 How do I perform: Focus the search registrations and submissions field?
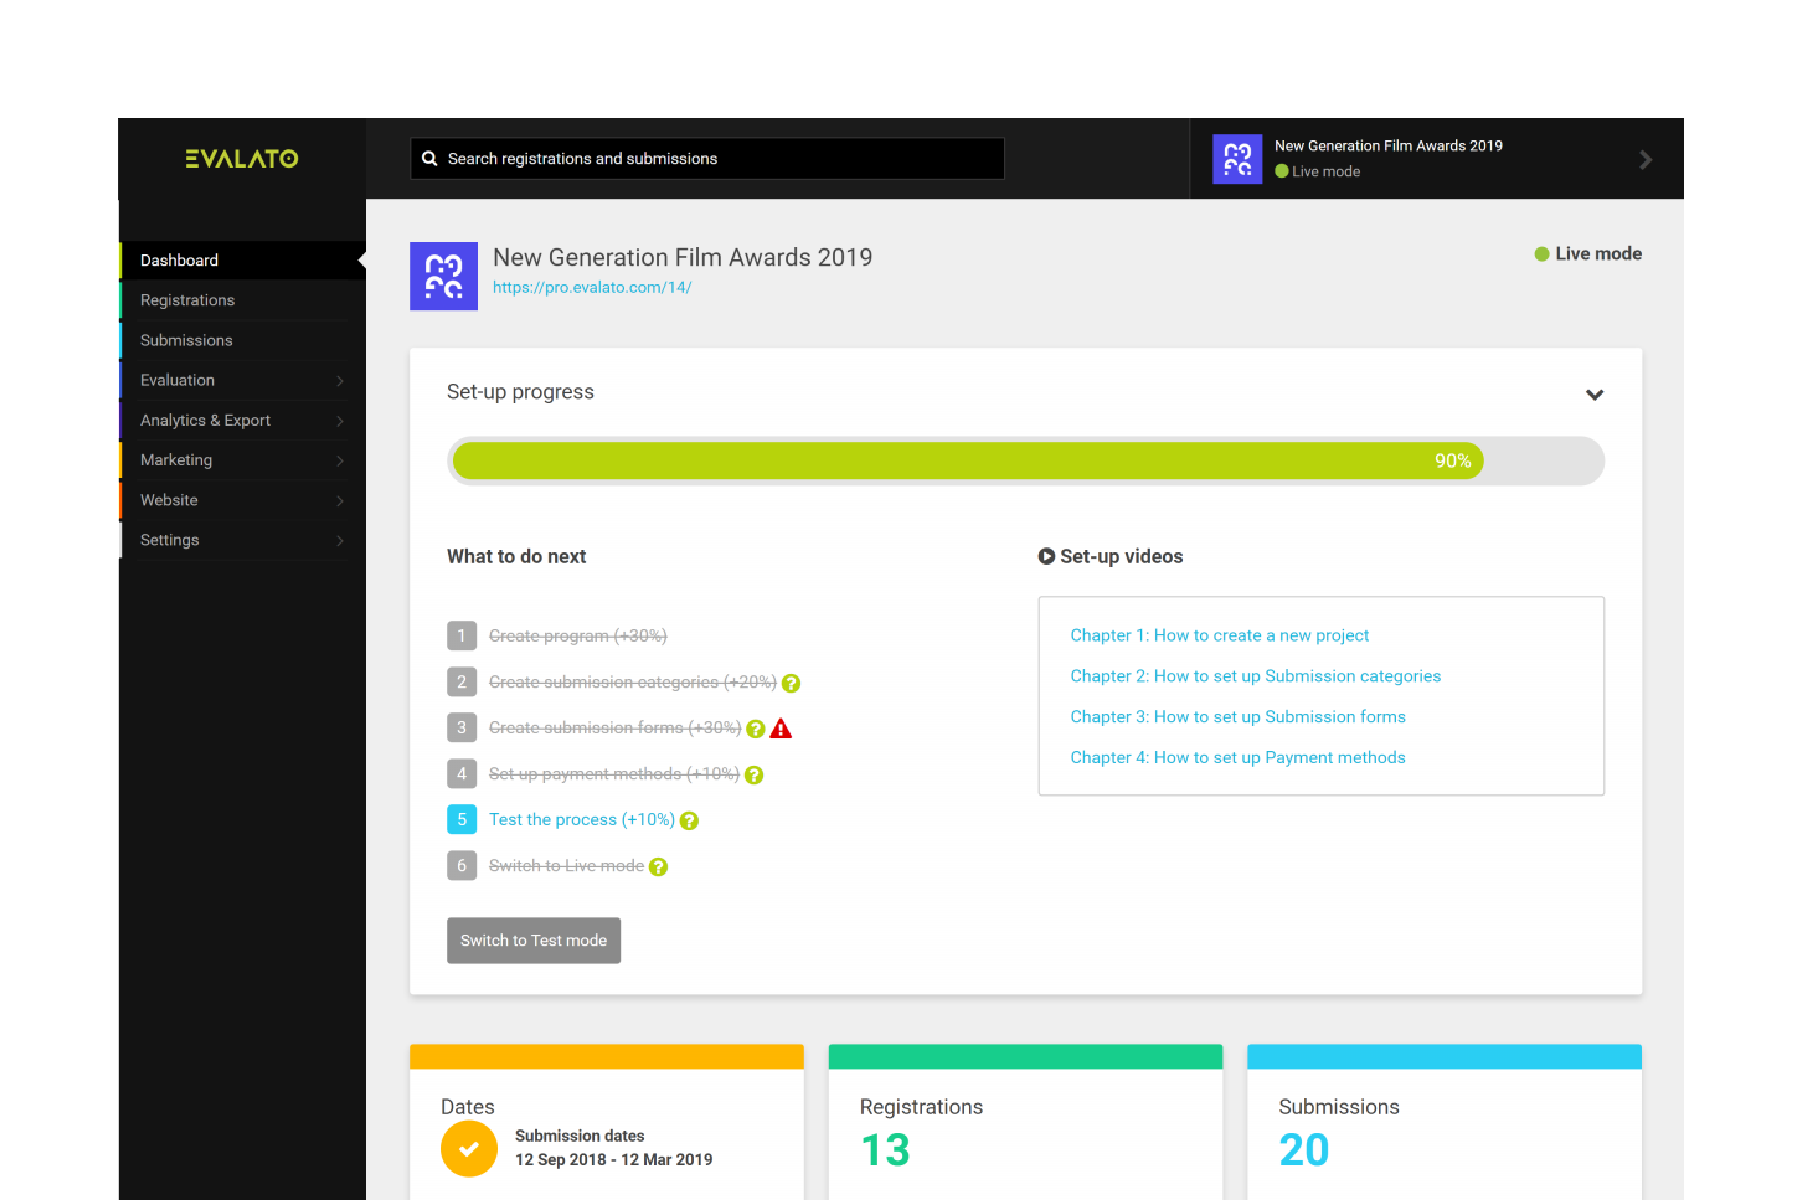pyautogui.click(x=720, y=159)
